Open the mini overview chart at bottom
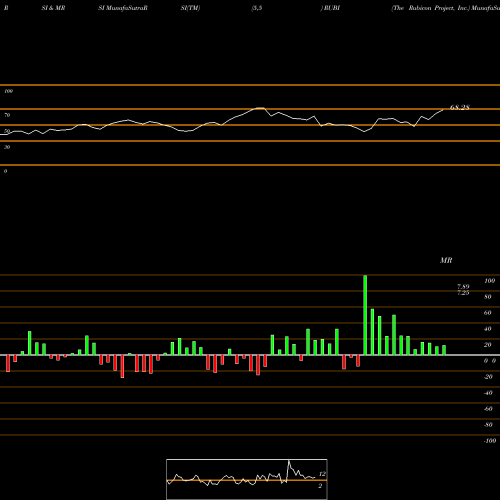The image size is (500, 500). click(x=247, y=479)
